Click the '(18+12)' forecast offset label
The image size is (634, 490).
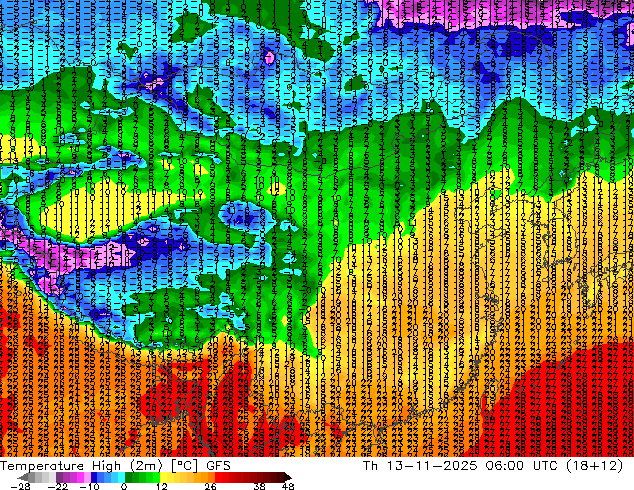tap(595, 466)
